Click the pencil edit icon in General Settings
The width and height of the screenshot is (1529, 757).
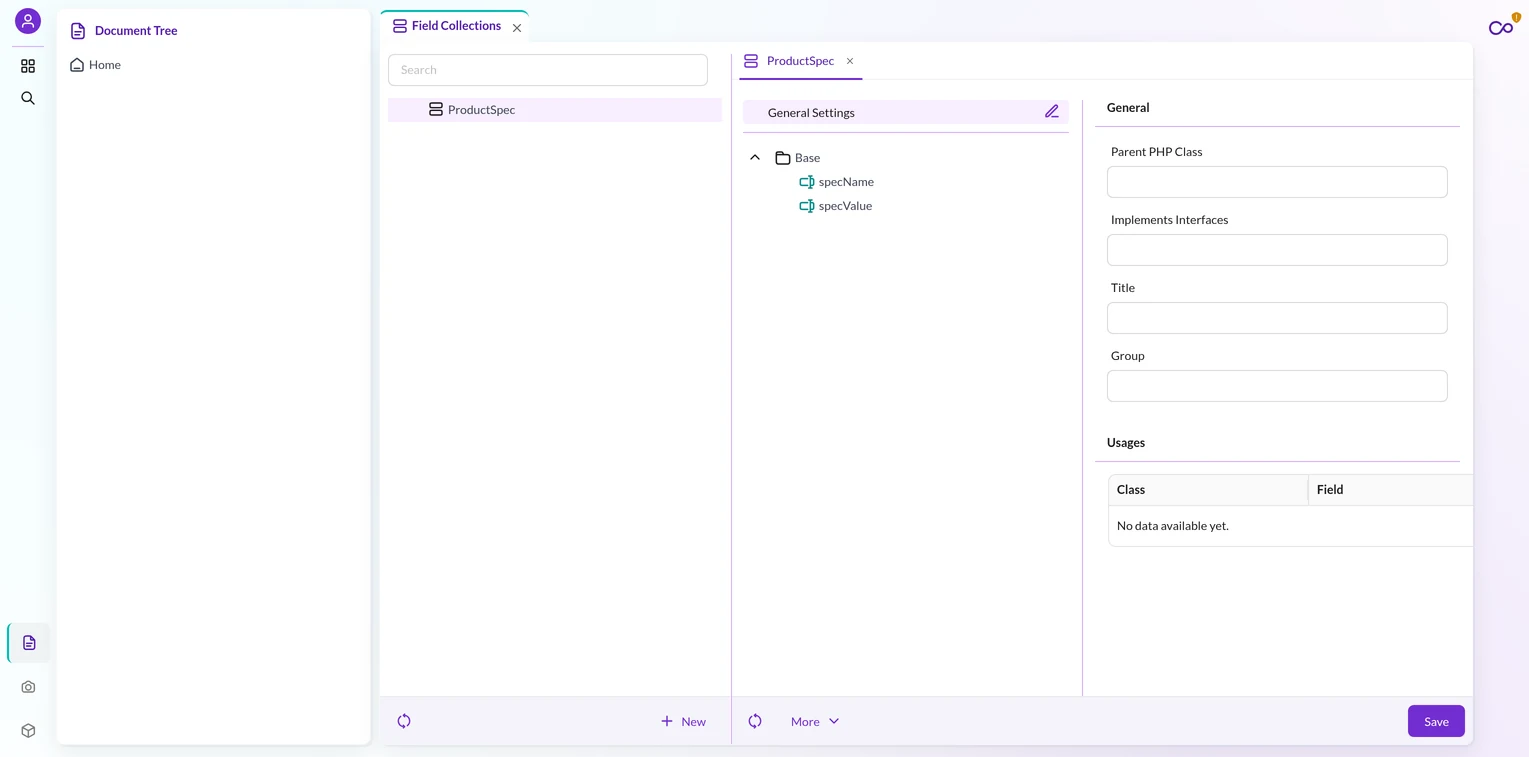(1052, 112)
